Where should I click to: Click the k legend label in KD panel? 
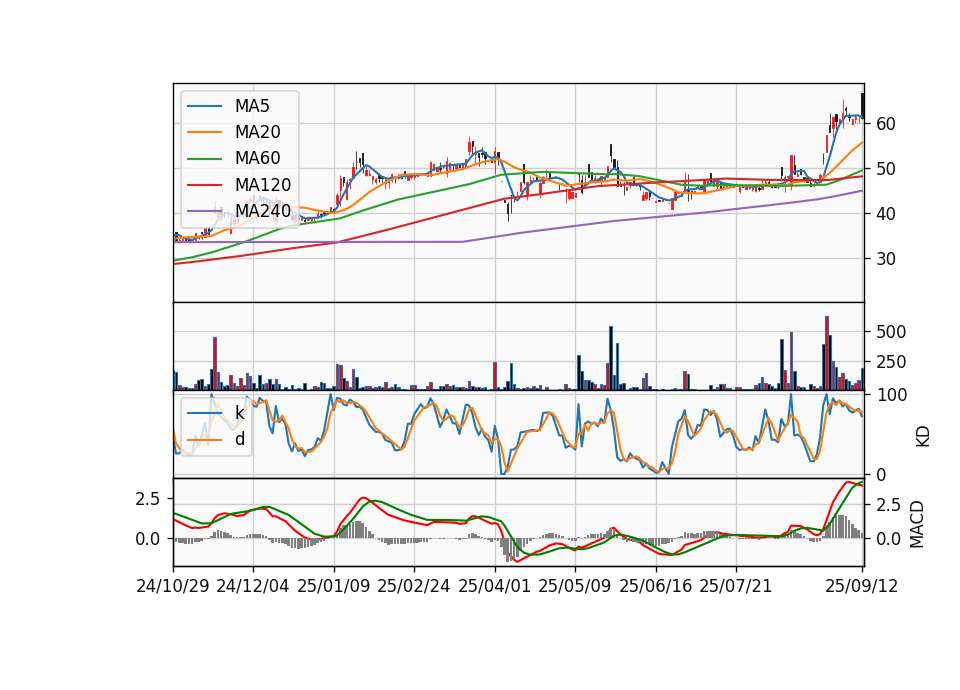[x=239, y=413]
